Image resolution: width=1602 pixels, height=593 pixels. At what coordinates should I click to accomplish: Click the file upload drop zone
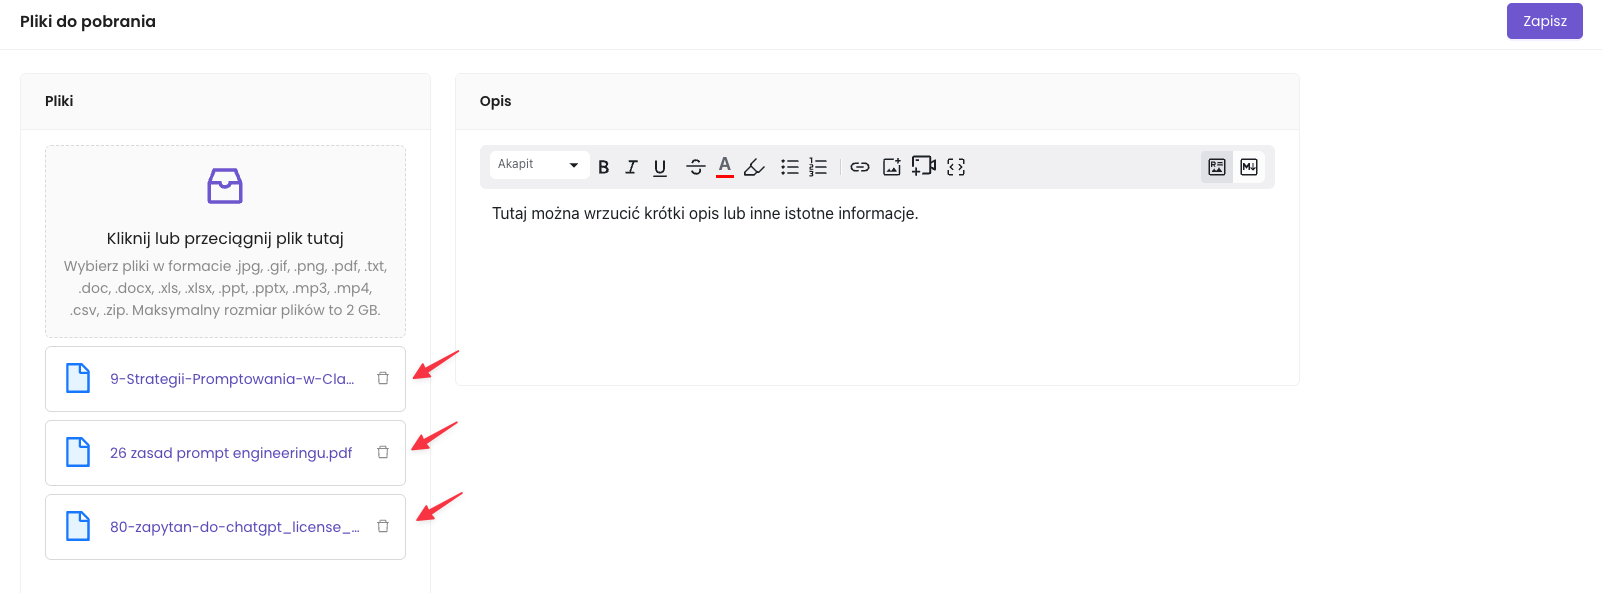click(x=225, y=241)
